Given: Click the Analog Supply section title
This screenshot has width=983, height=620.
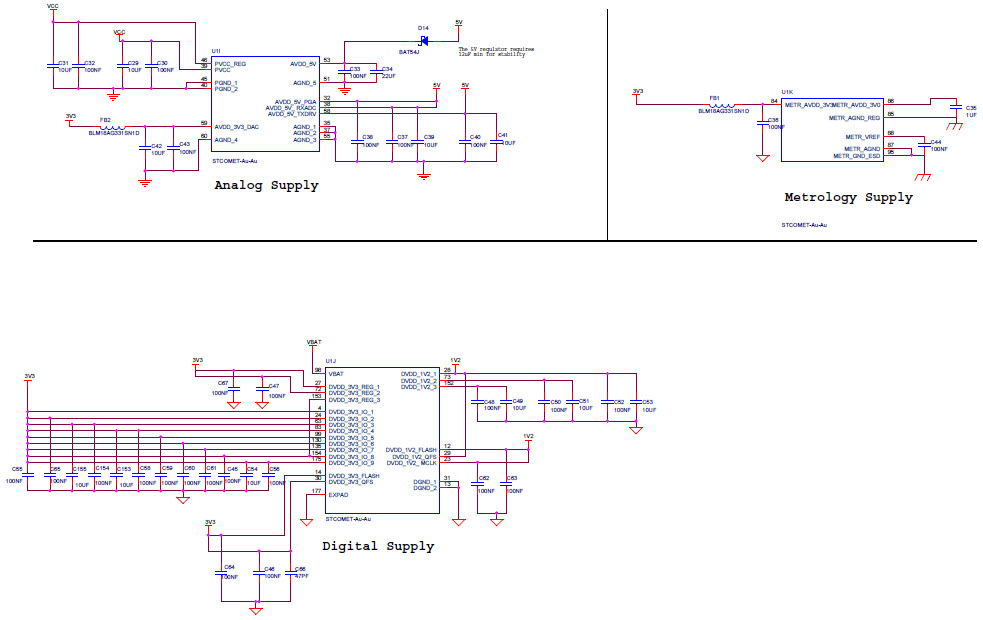Looking at the screenshot, I should (x=266, y=185).
